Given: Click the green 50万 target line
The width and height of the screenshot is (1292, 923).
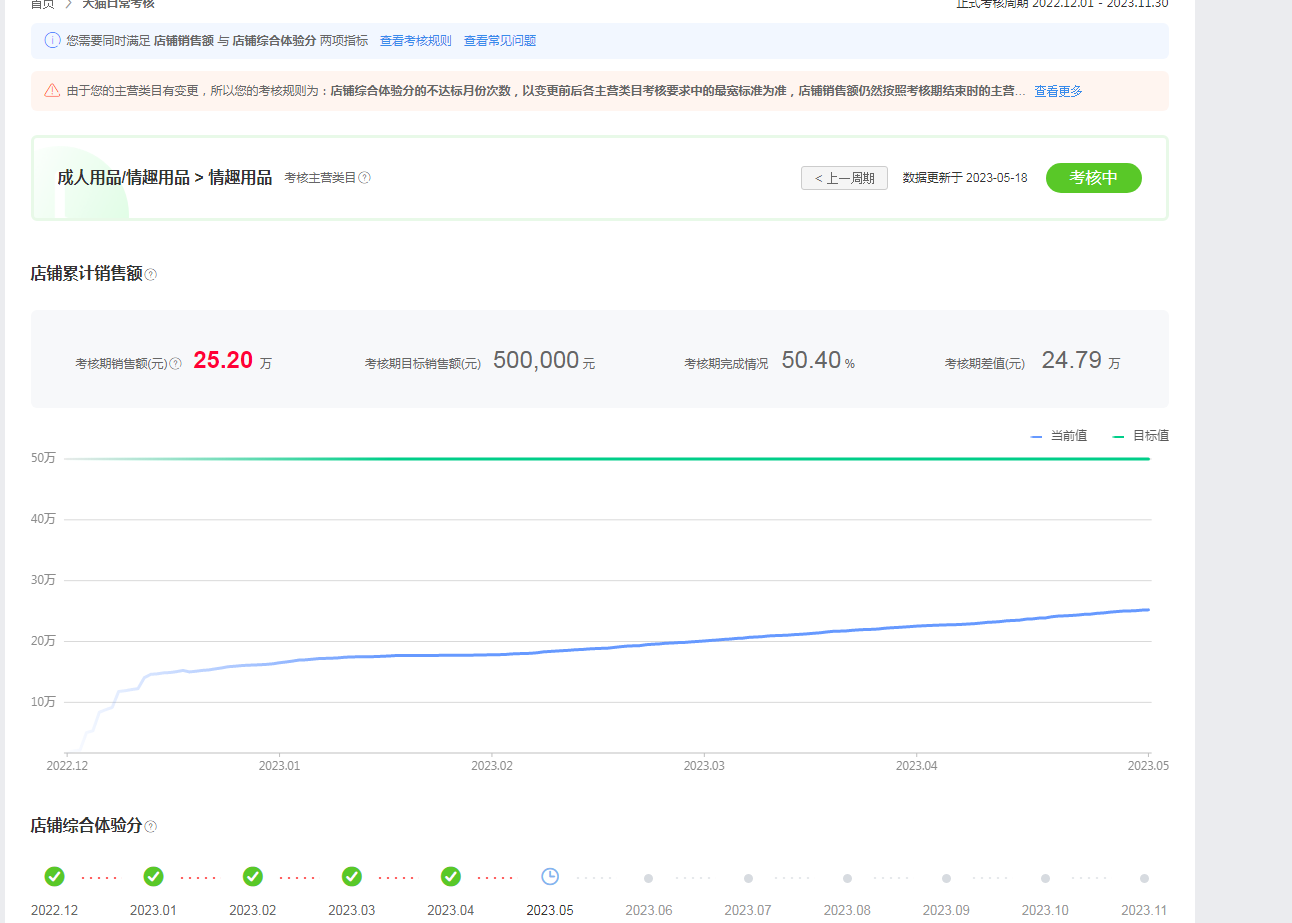Looking at the screenshot, I should click(607, 459).
